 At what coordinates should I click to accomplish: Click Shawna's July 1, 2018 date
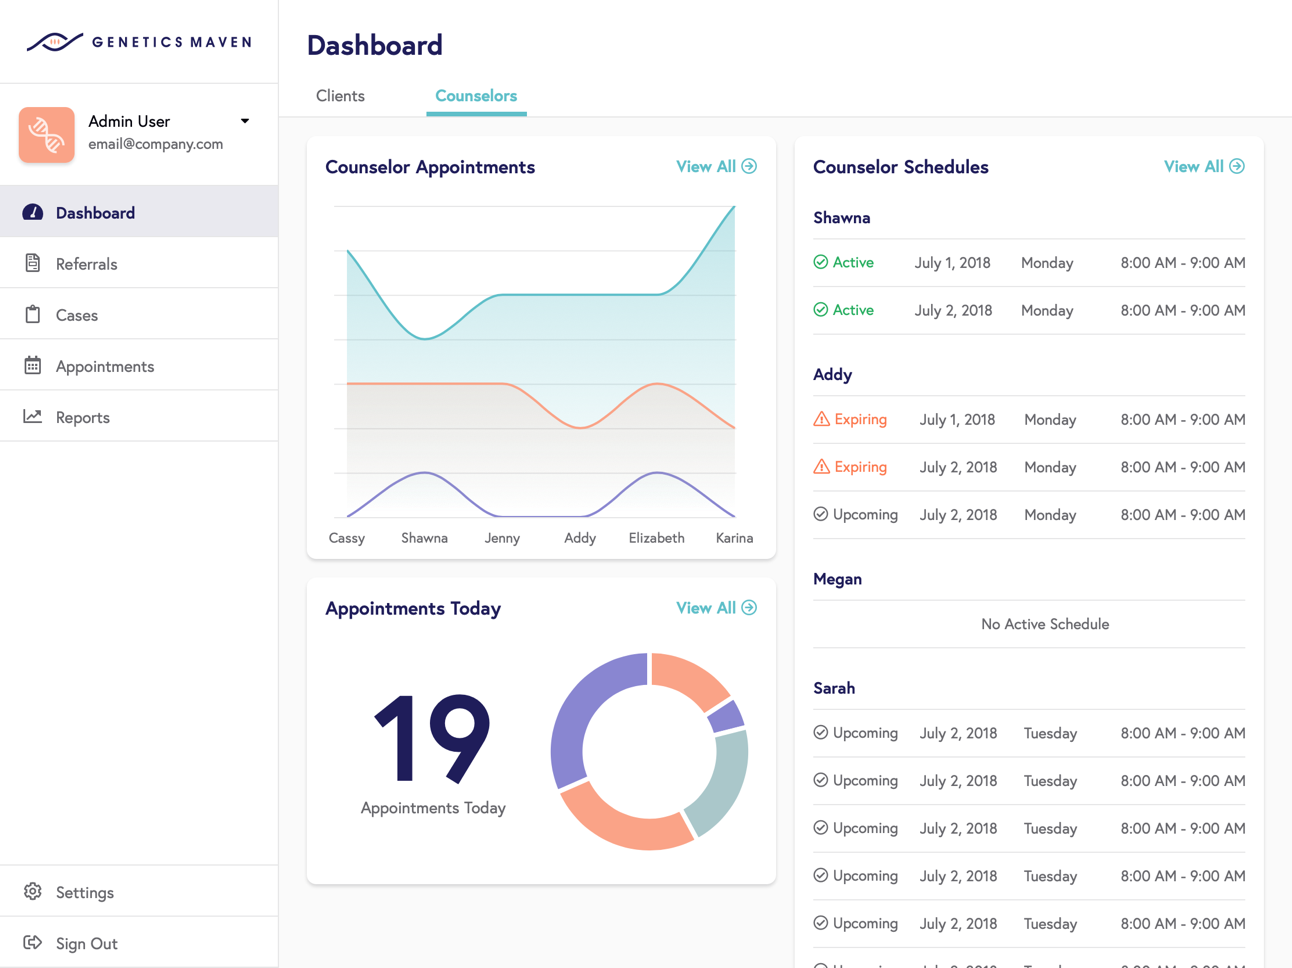(x=953, y=263)
